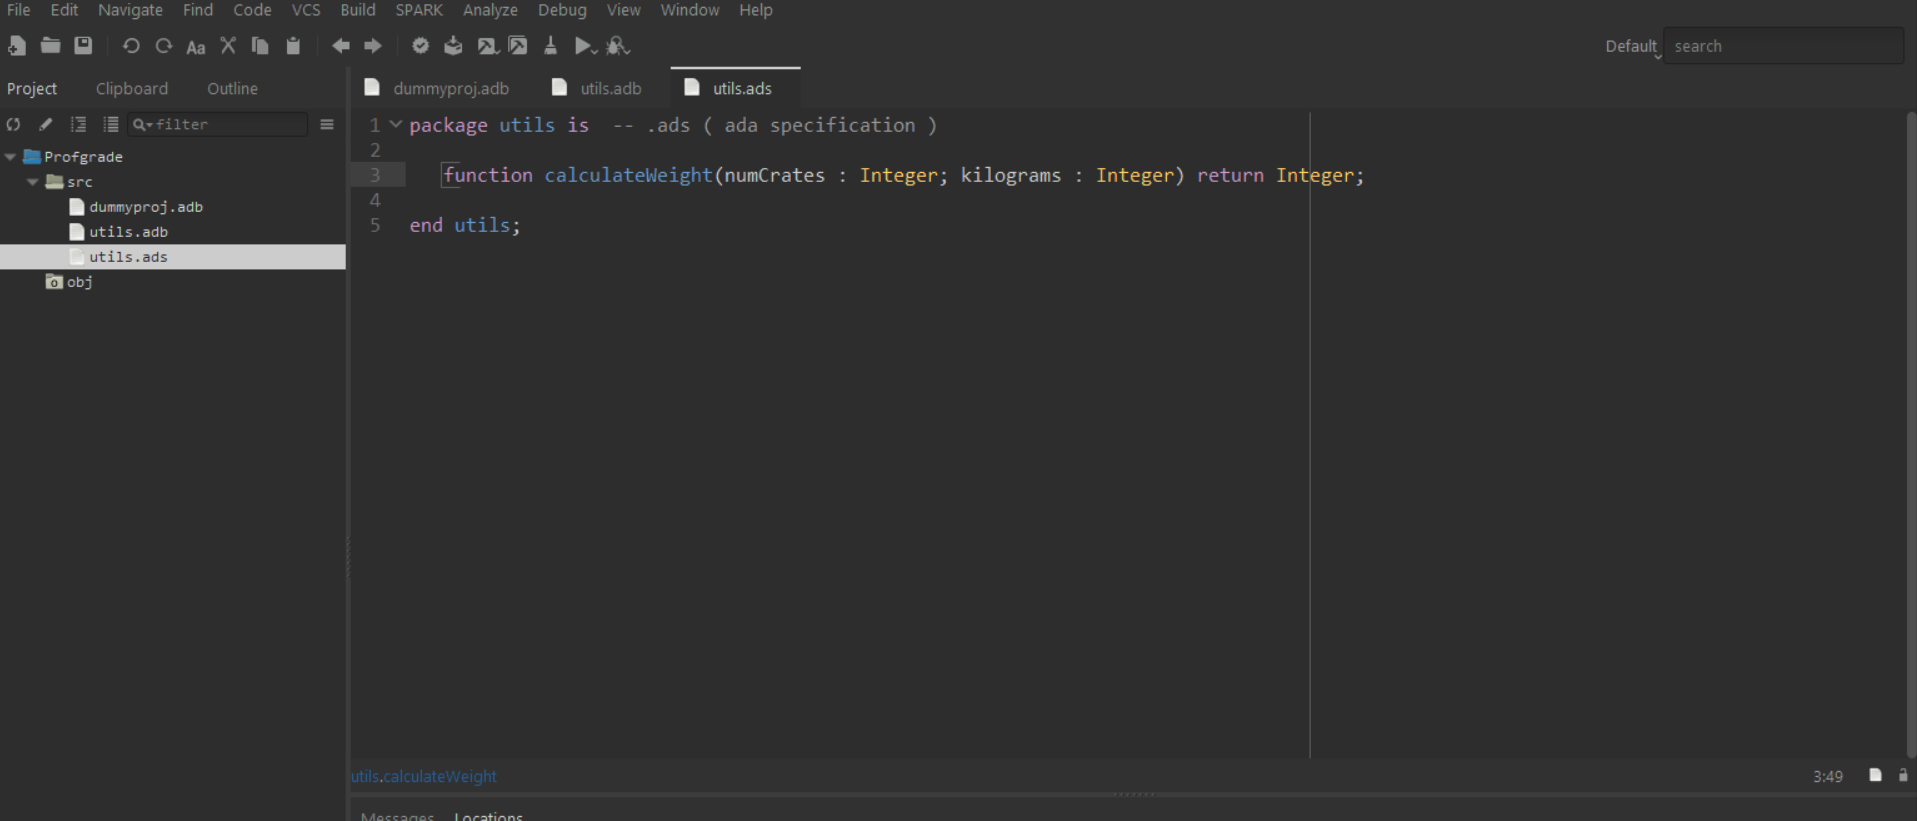Cut selection with scissors icon
Screen dimensions: 1917x821
pos(228,46)
